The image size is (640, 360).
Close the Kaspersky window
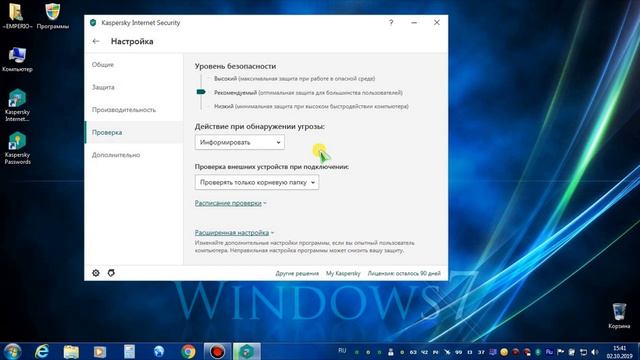coord(437,22)
